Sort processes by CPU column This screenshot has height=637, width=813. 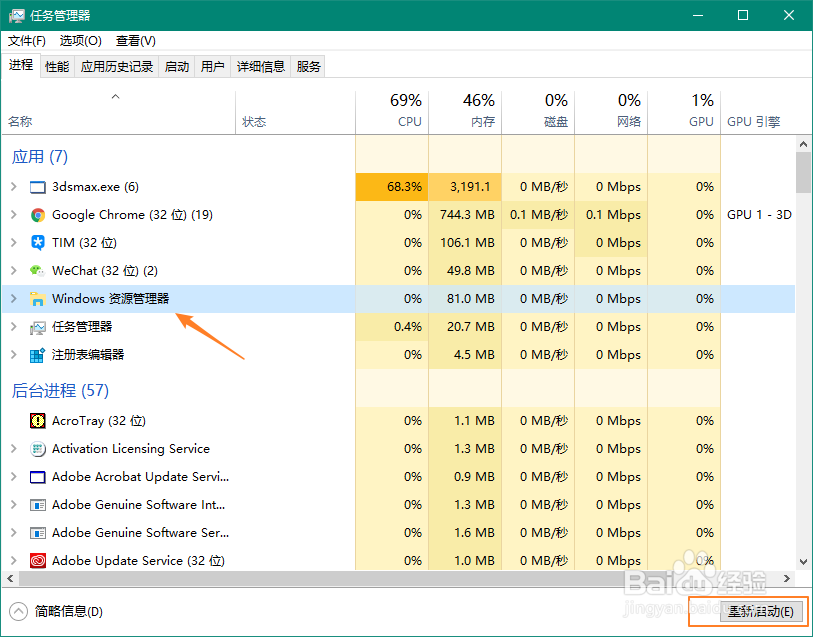pos(393,112)
